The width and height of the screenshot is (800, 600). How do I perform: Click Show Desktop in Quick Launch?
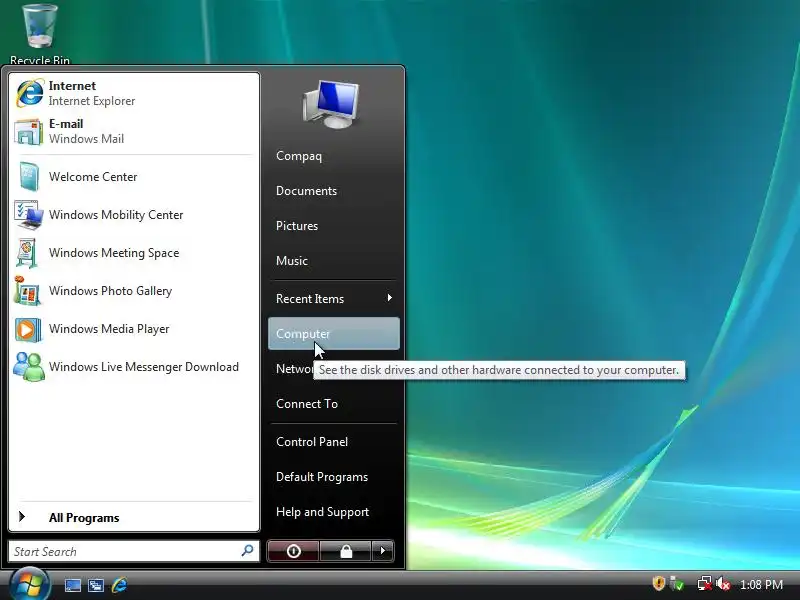[72, 585]
